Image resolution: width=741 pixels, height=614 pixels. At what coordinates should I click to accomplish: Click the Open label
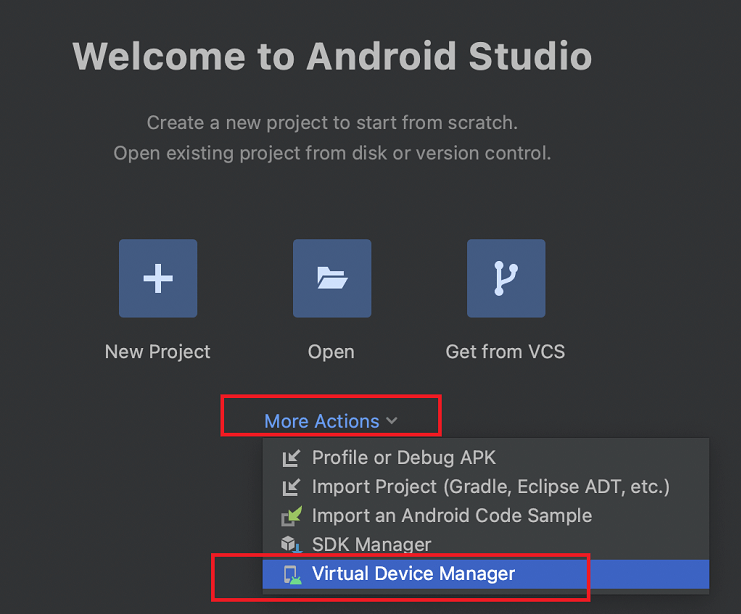pos(331,352)
